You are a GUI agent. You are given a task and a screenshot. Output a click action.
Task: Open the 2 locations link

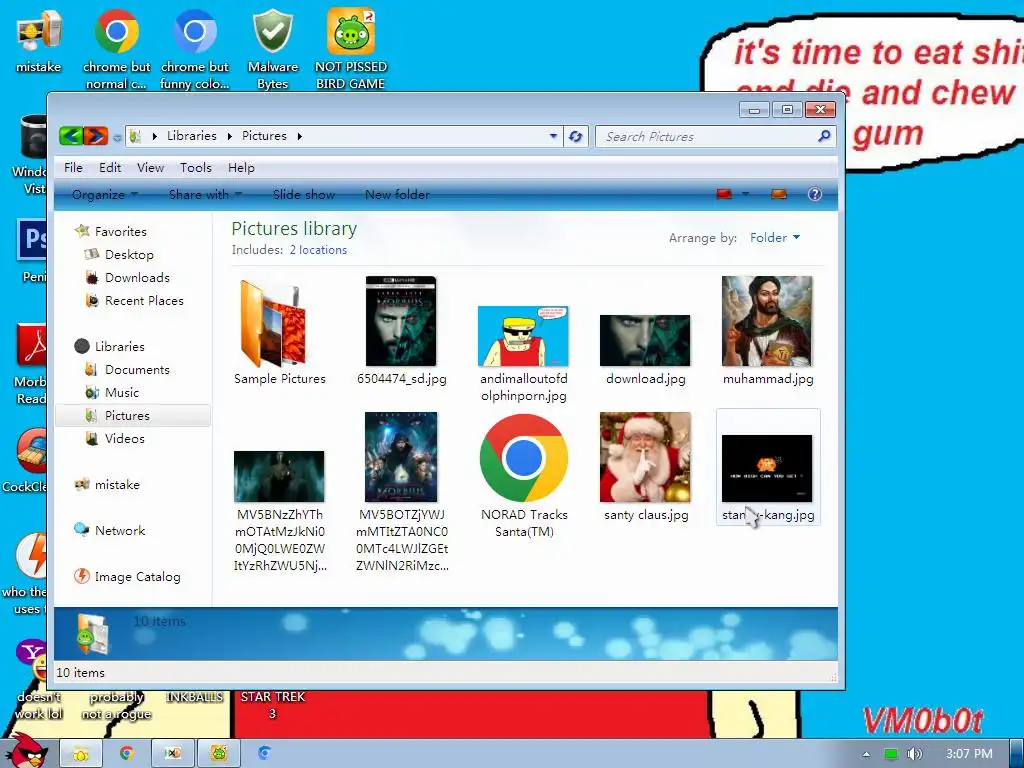(318, 250)
